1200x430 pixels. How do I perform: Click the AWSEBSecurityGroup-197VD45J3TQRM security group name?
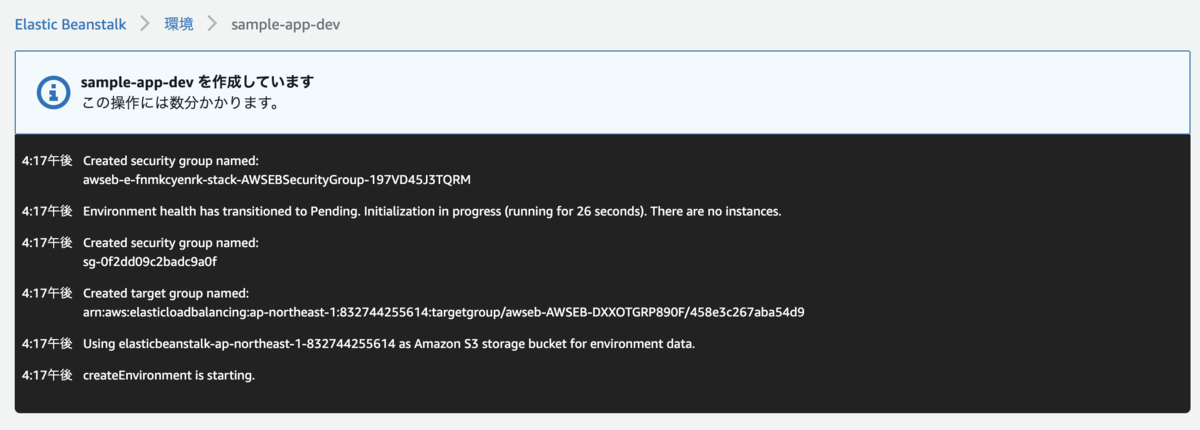coord(277,180)
